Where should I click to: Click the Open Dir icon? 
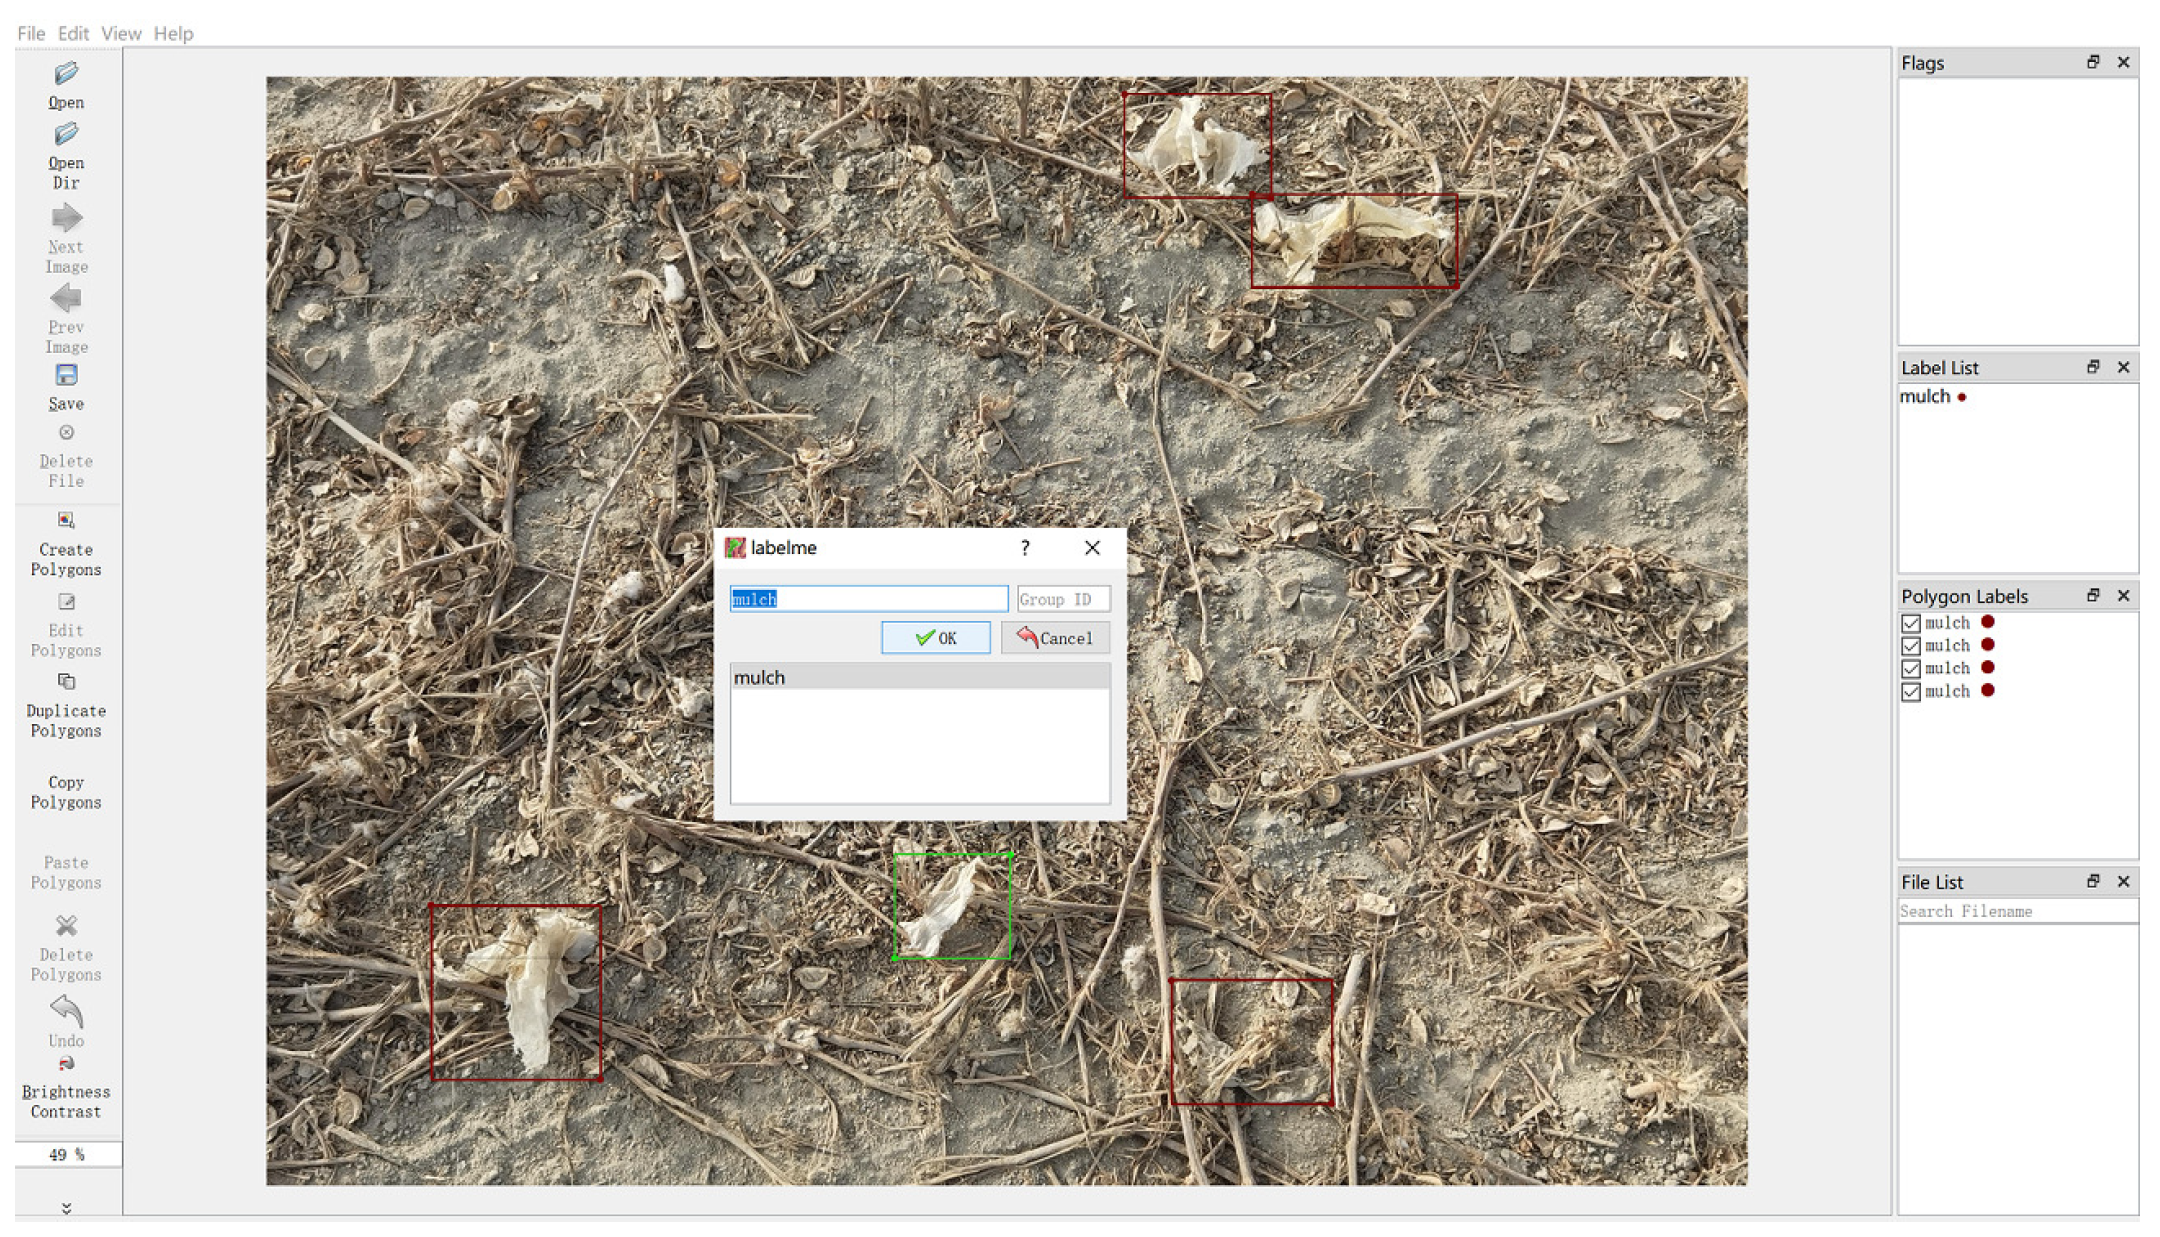coord(66,134)
